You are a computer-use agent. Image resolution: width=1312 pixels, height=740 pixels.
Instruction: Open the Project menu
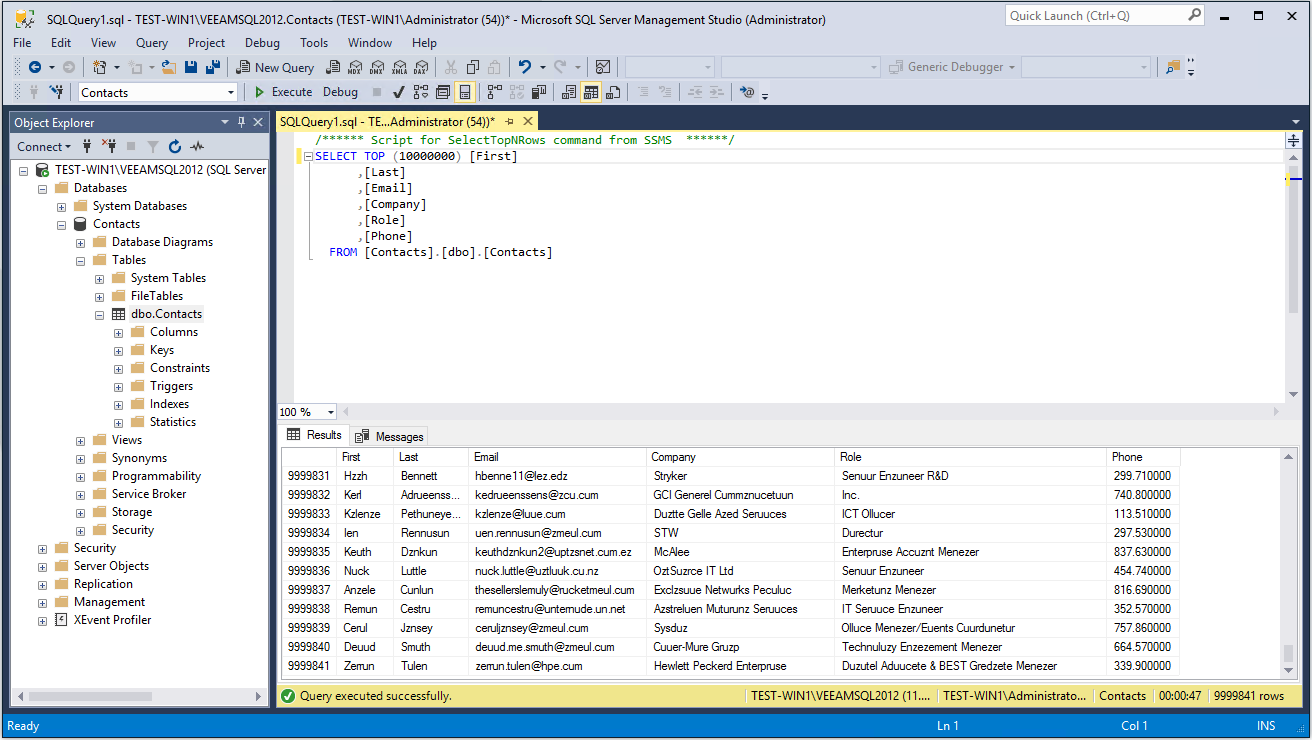click(x=206, y=43)
